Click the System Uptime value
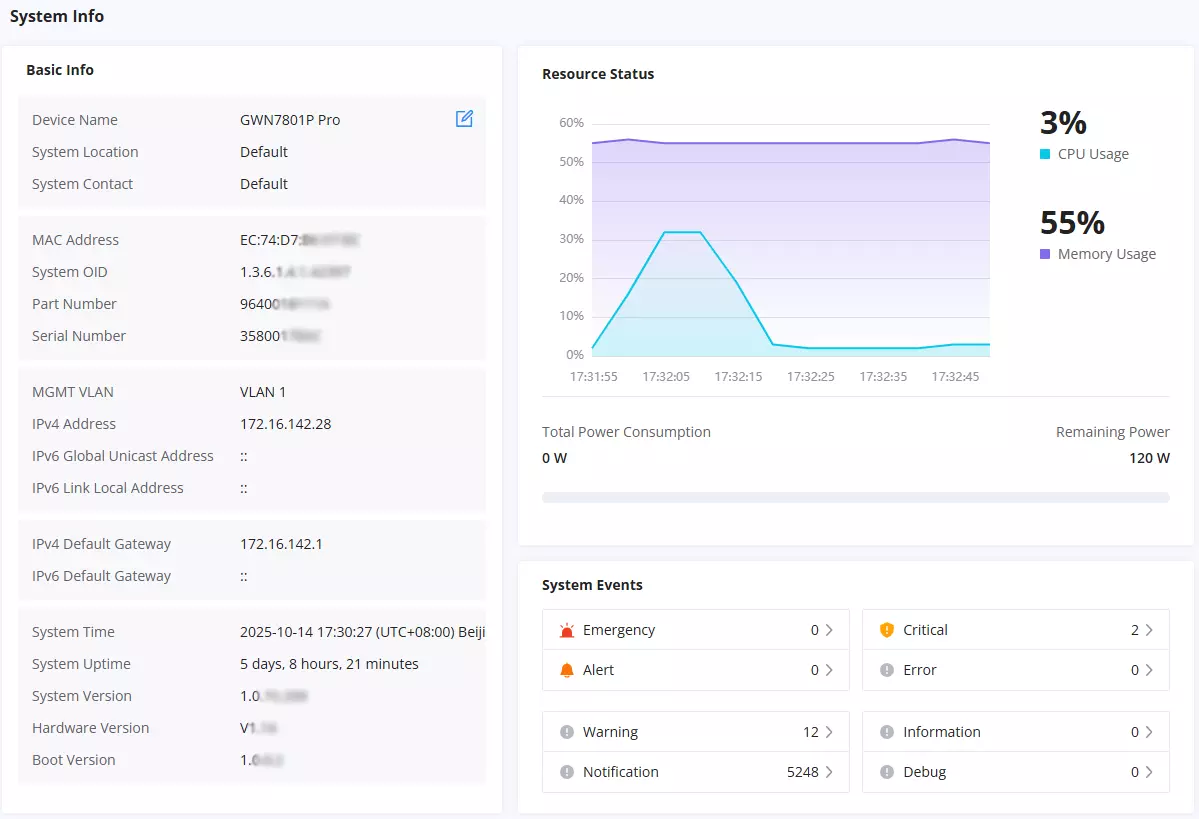This screenshot has width=1199, height=819. tap(329, 664)
